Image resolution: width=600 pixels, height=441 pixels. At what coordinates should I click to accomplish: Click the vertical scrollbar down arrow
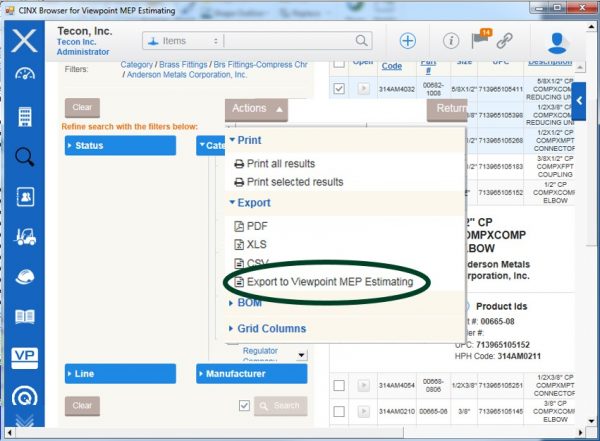point(592,421)
